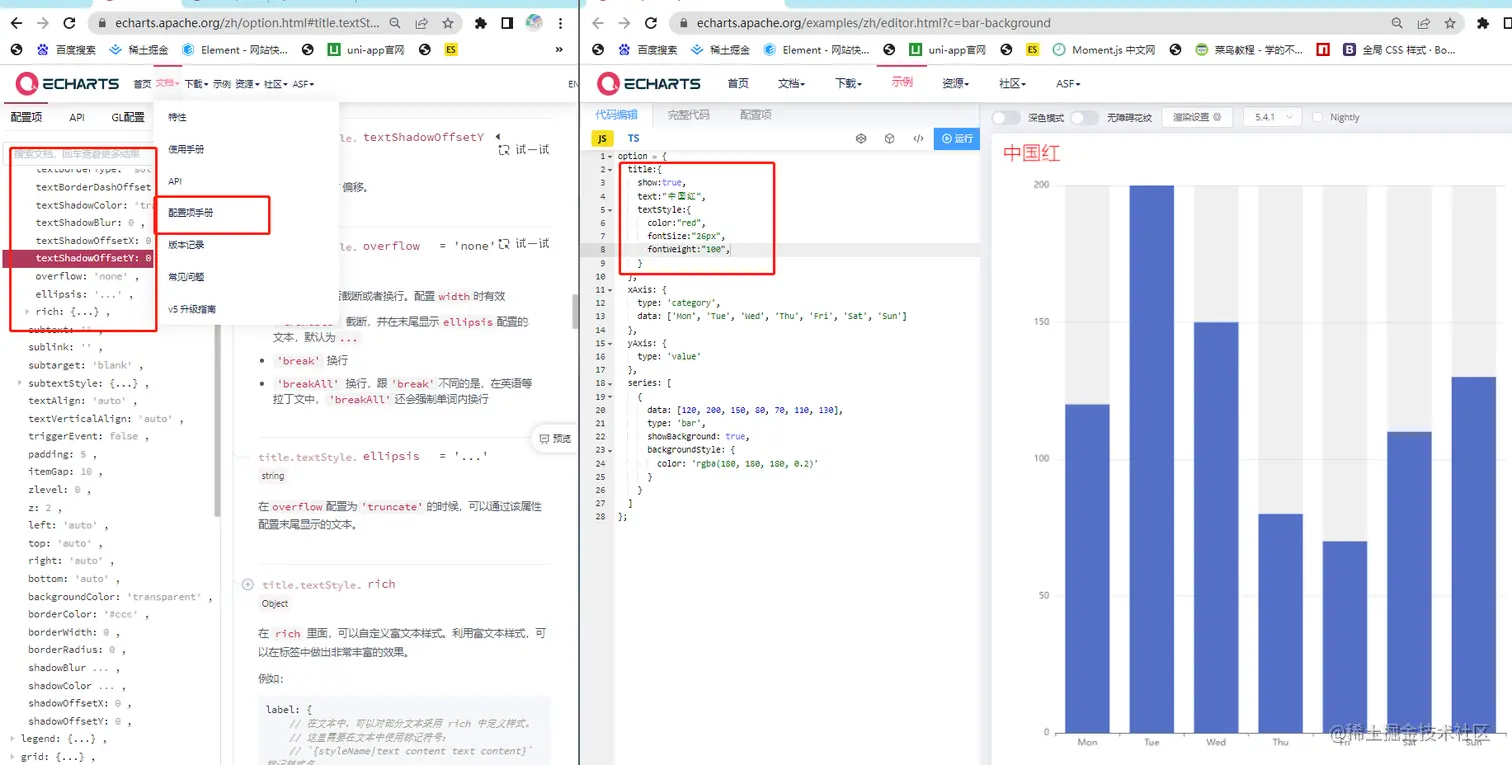
Task: Check the Nightly checkbox
Action: pyautogui.click(x=1318, y=117)
